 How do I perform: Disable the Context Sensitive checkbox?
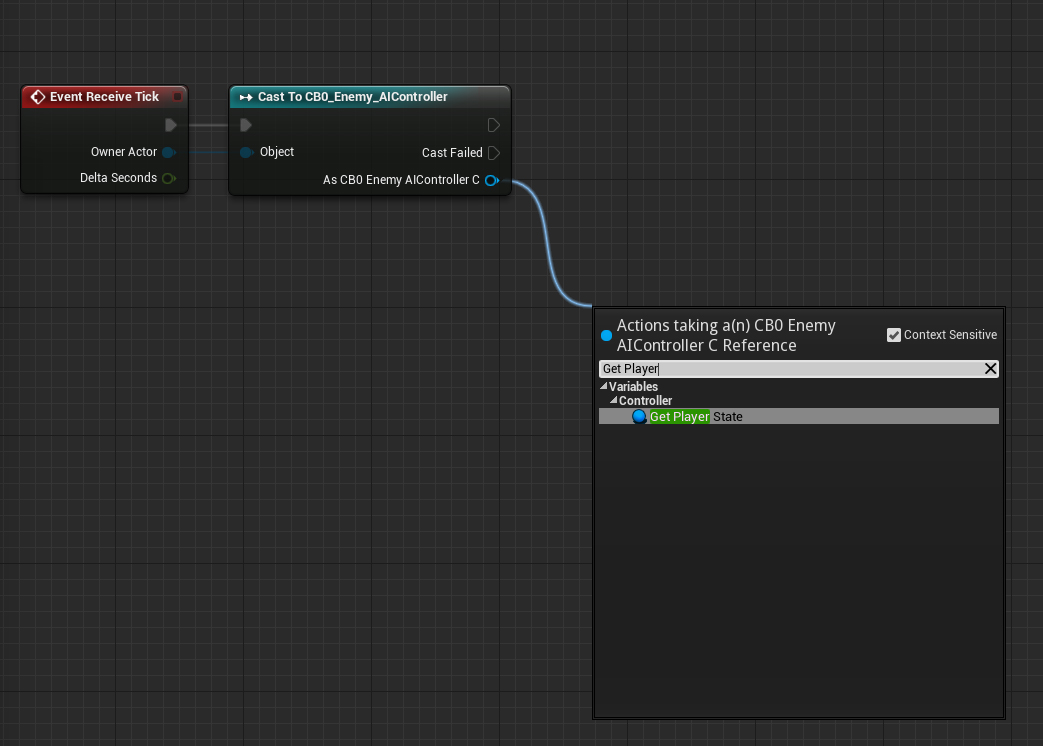(893, 334)
